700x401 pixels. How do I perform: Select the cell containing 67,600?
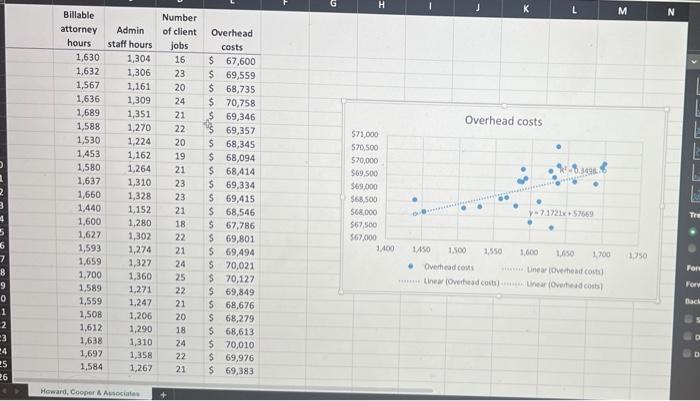[232, 61]
